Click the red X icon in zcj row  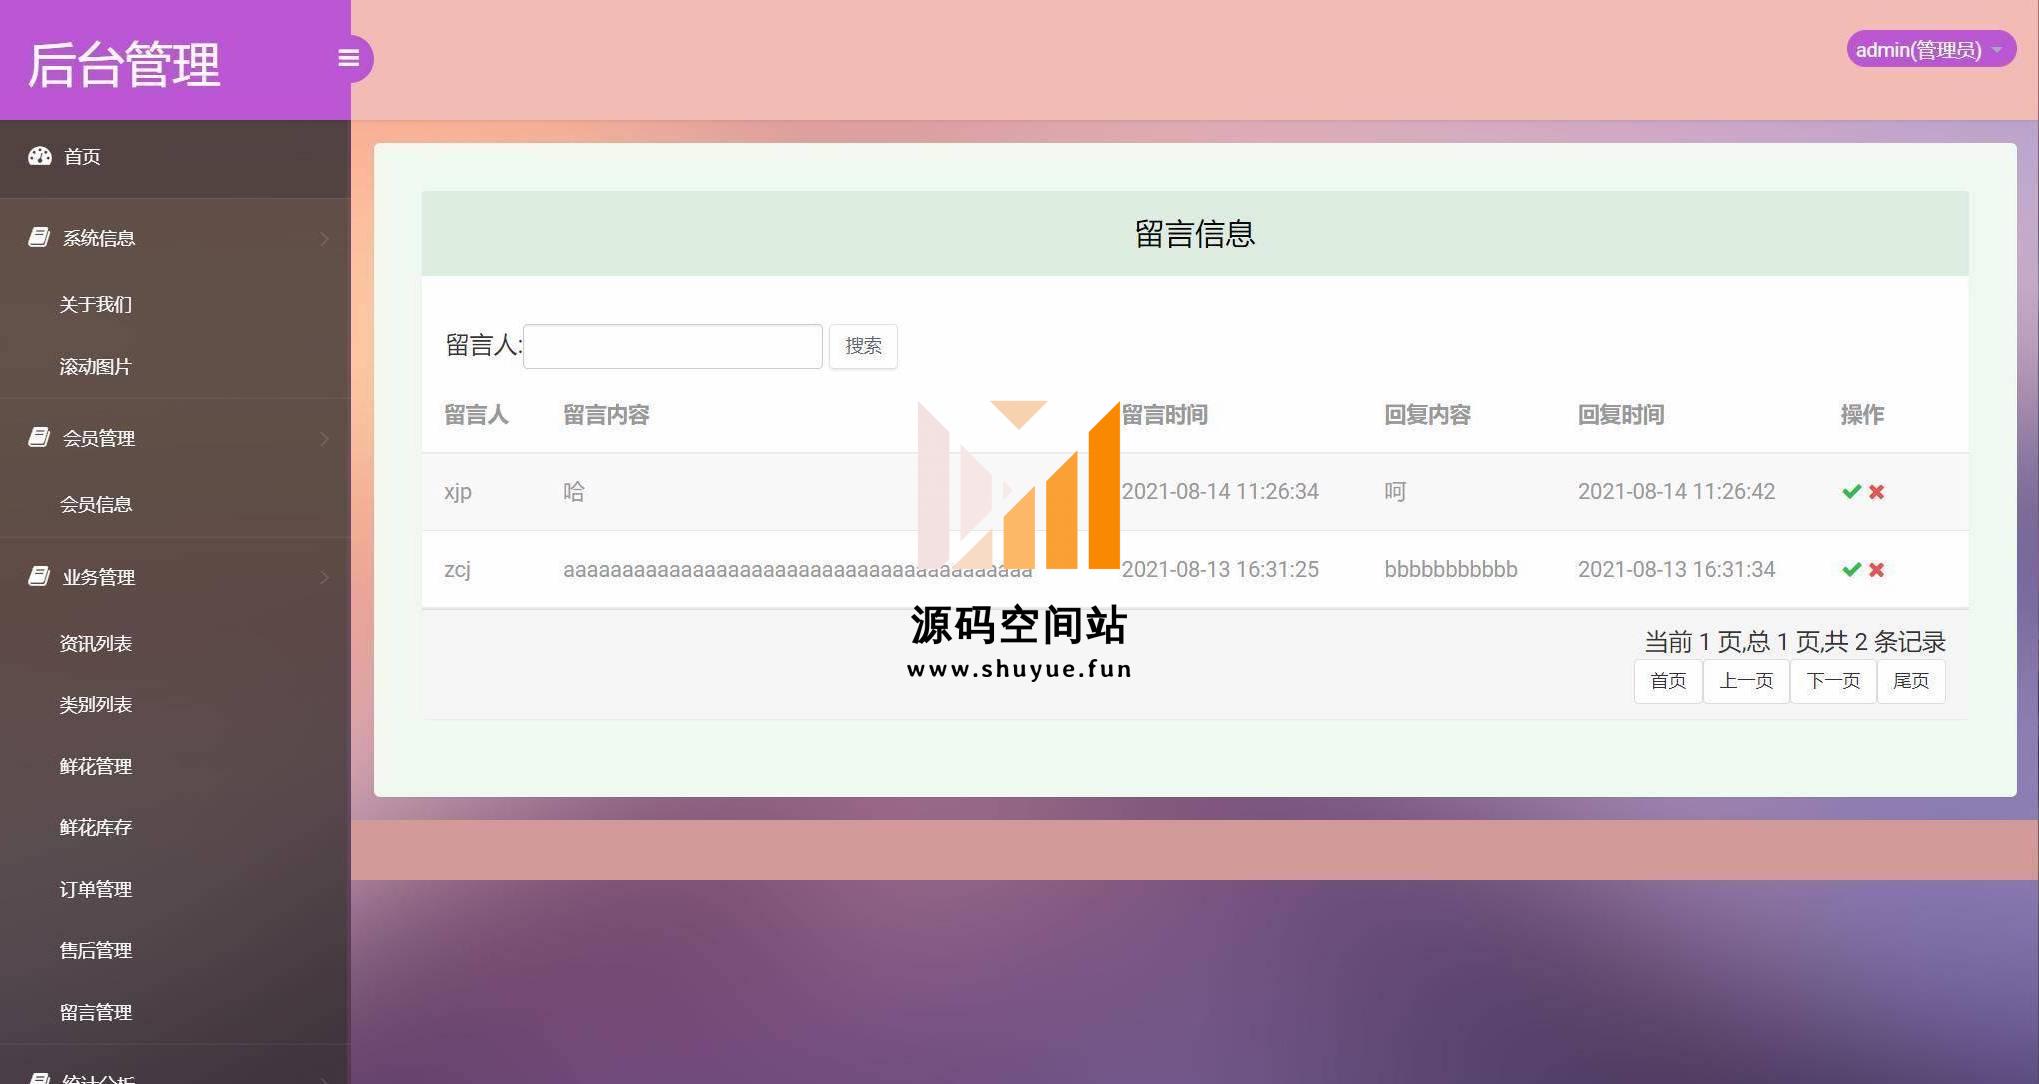pos(1876,569)
